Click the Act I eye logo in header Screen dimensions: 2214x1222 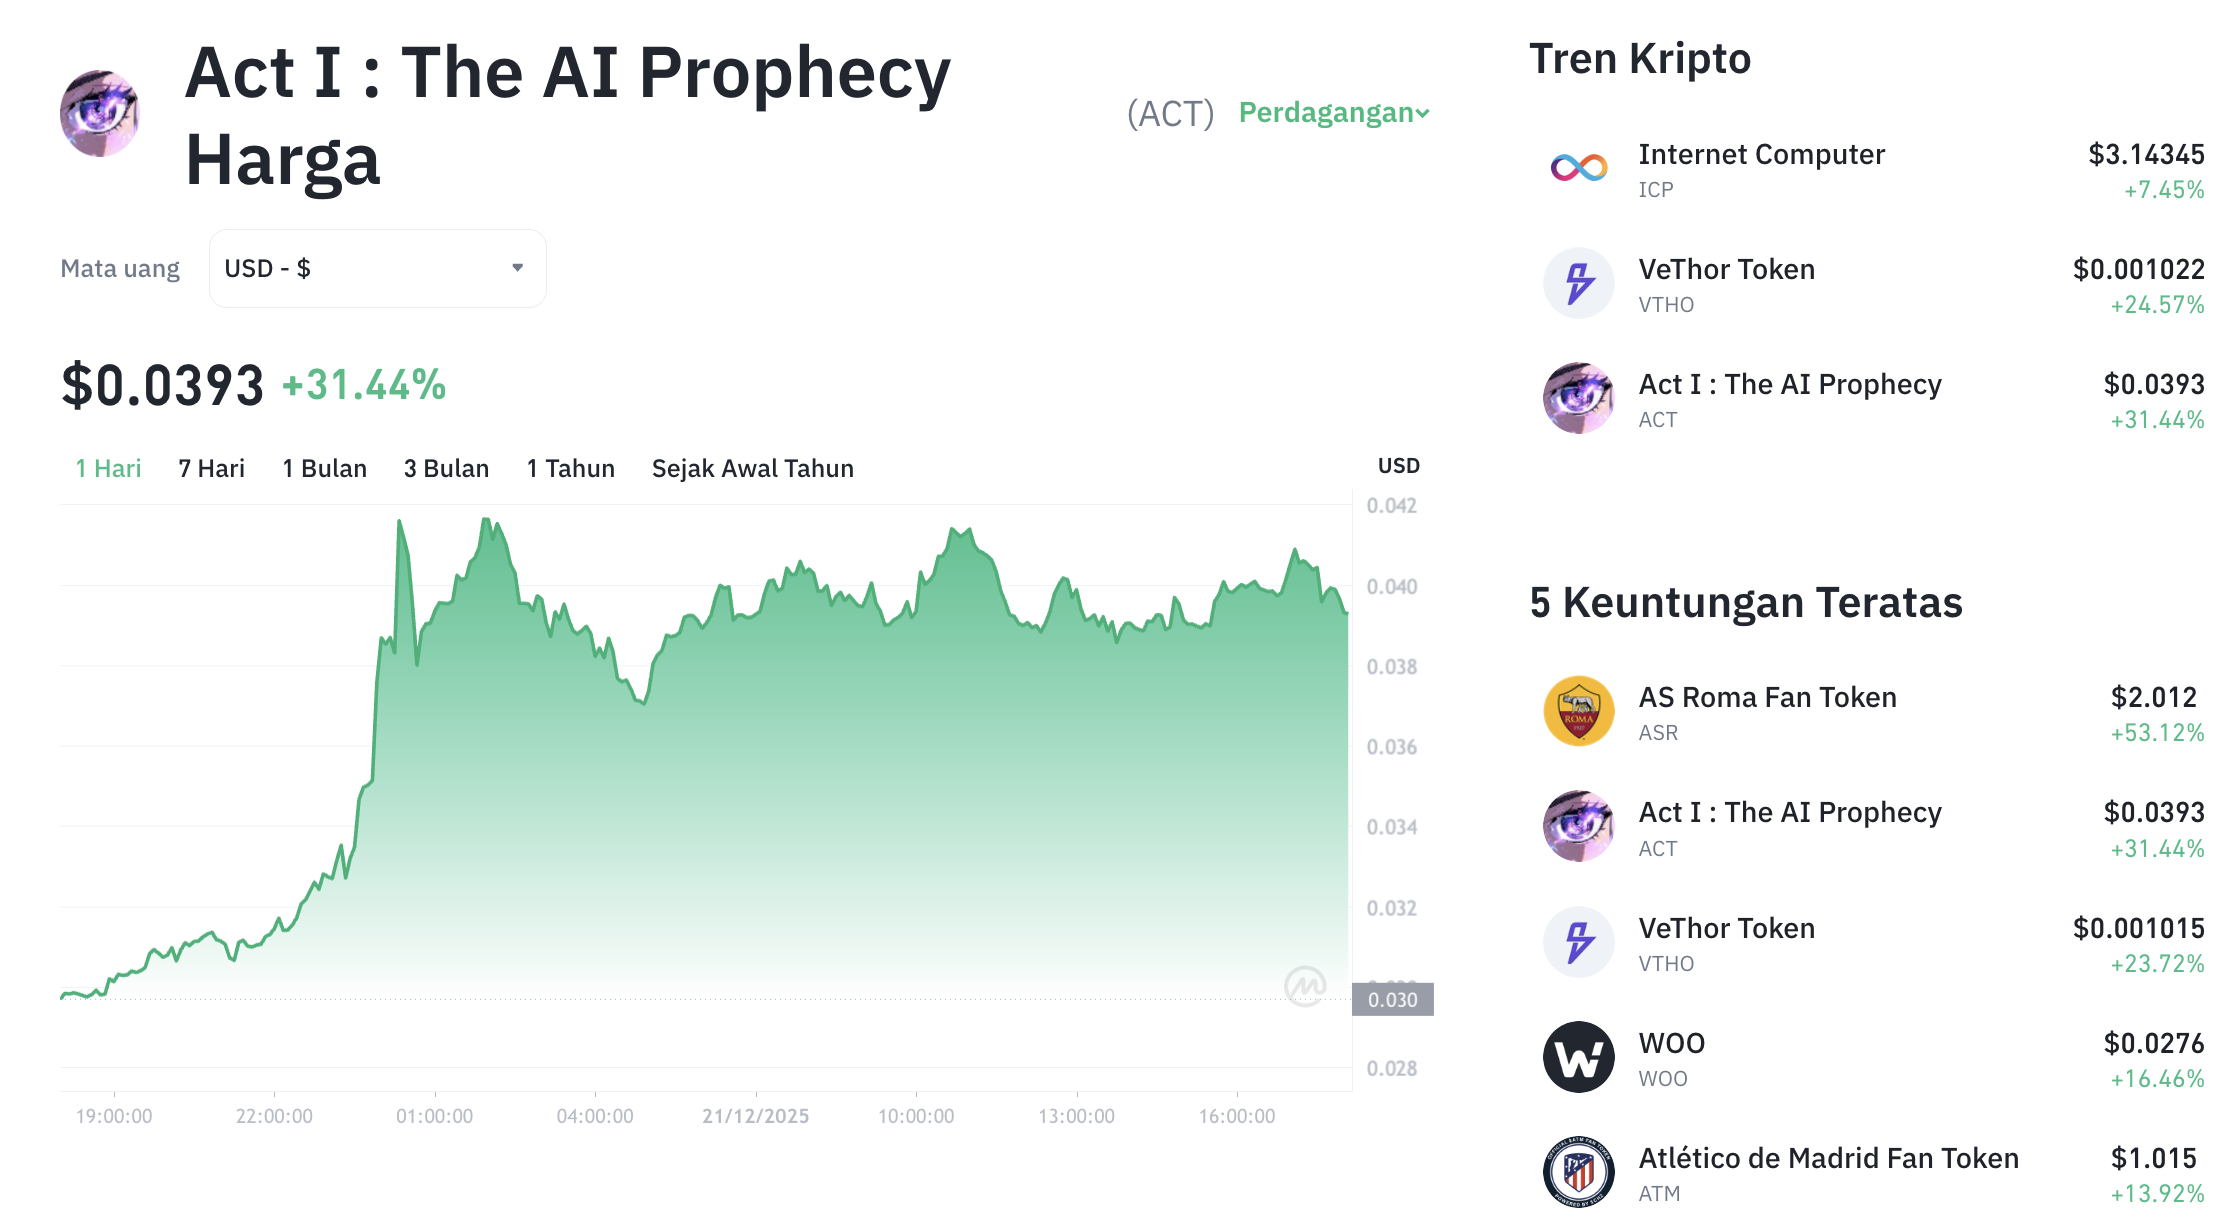(100, 113)
